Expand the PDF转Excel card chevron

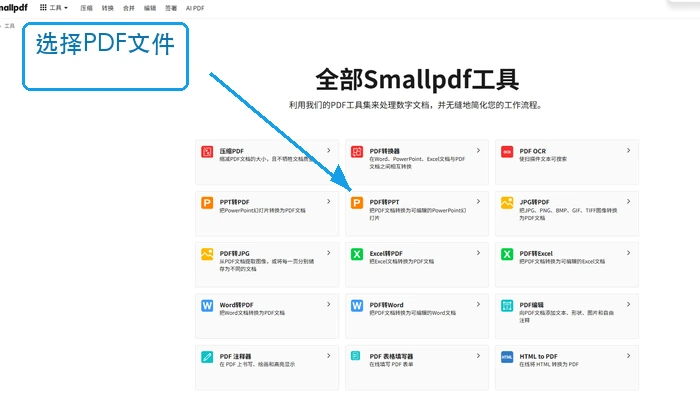click(628, 253)
